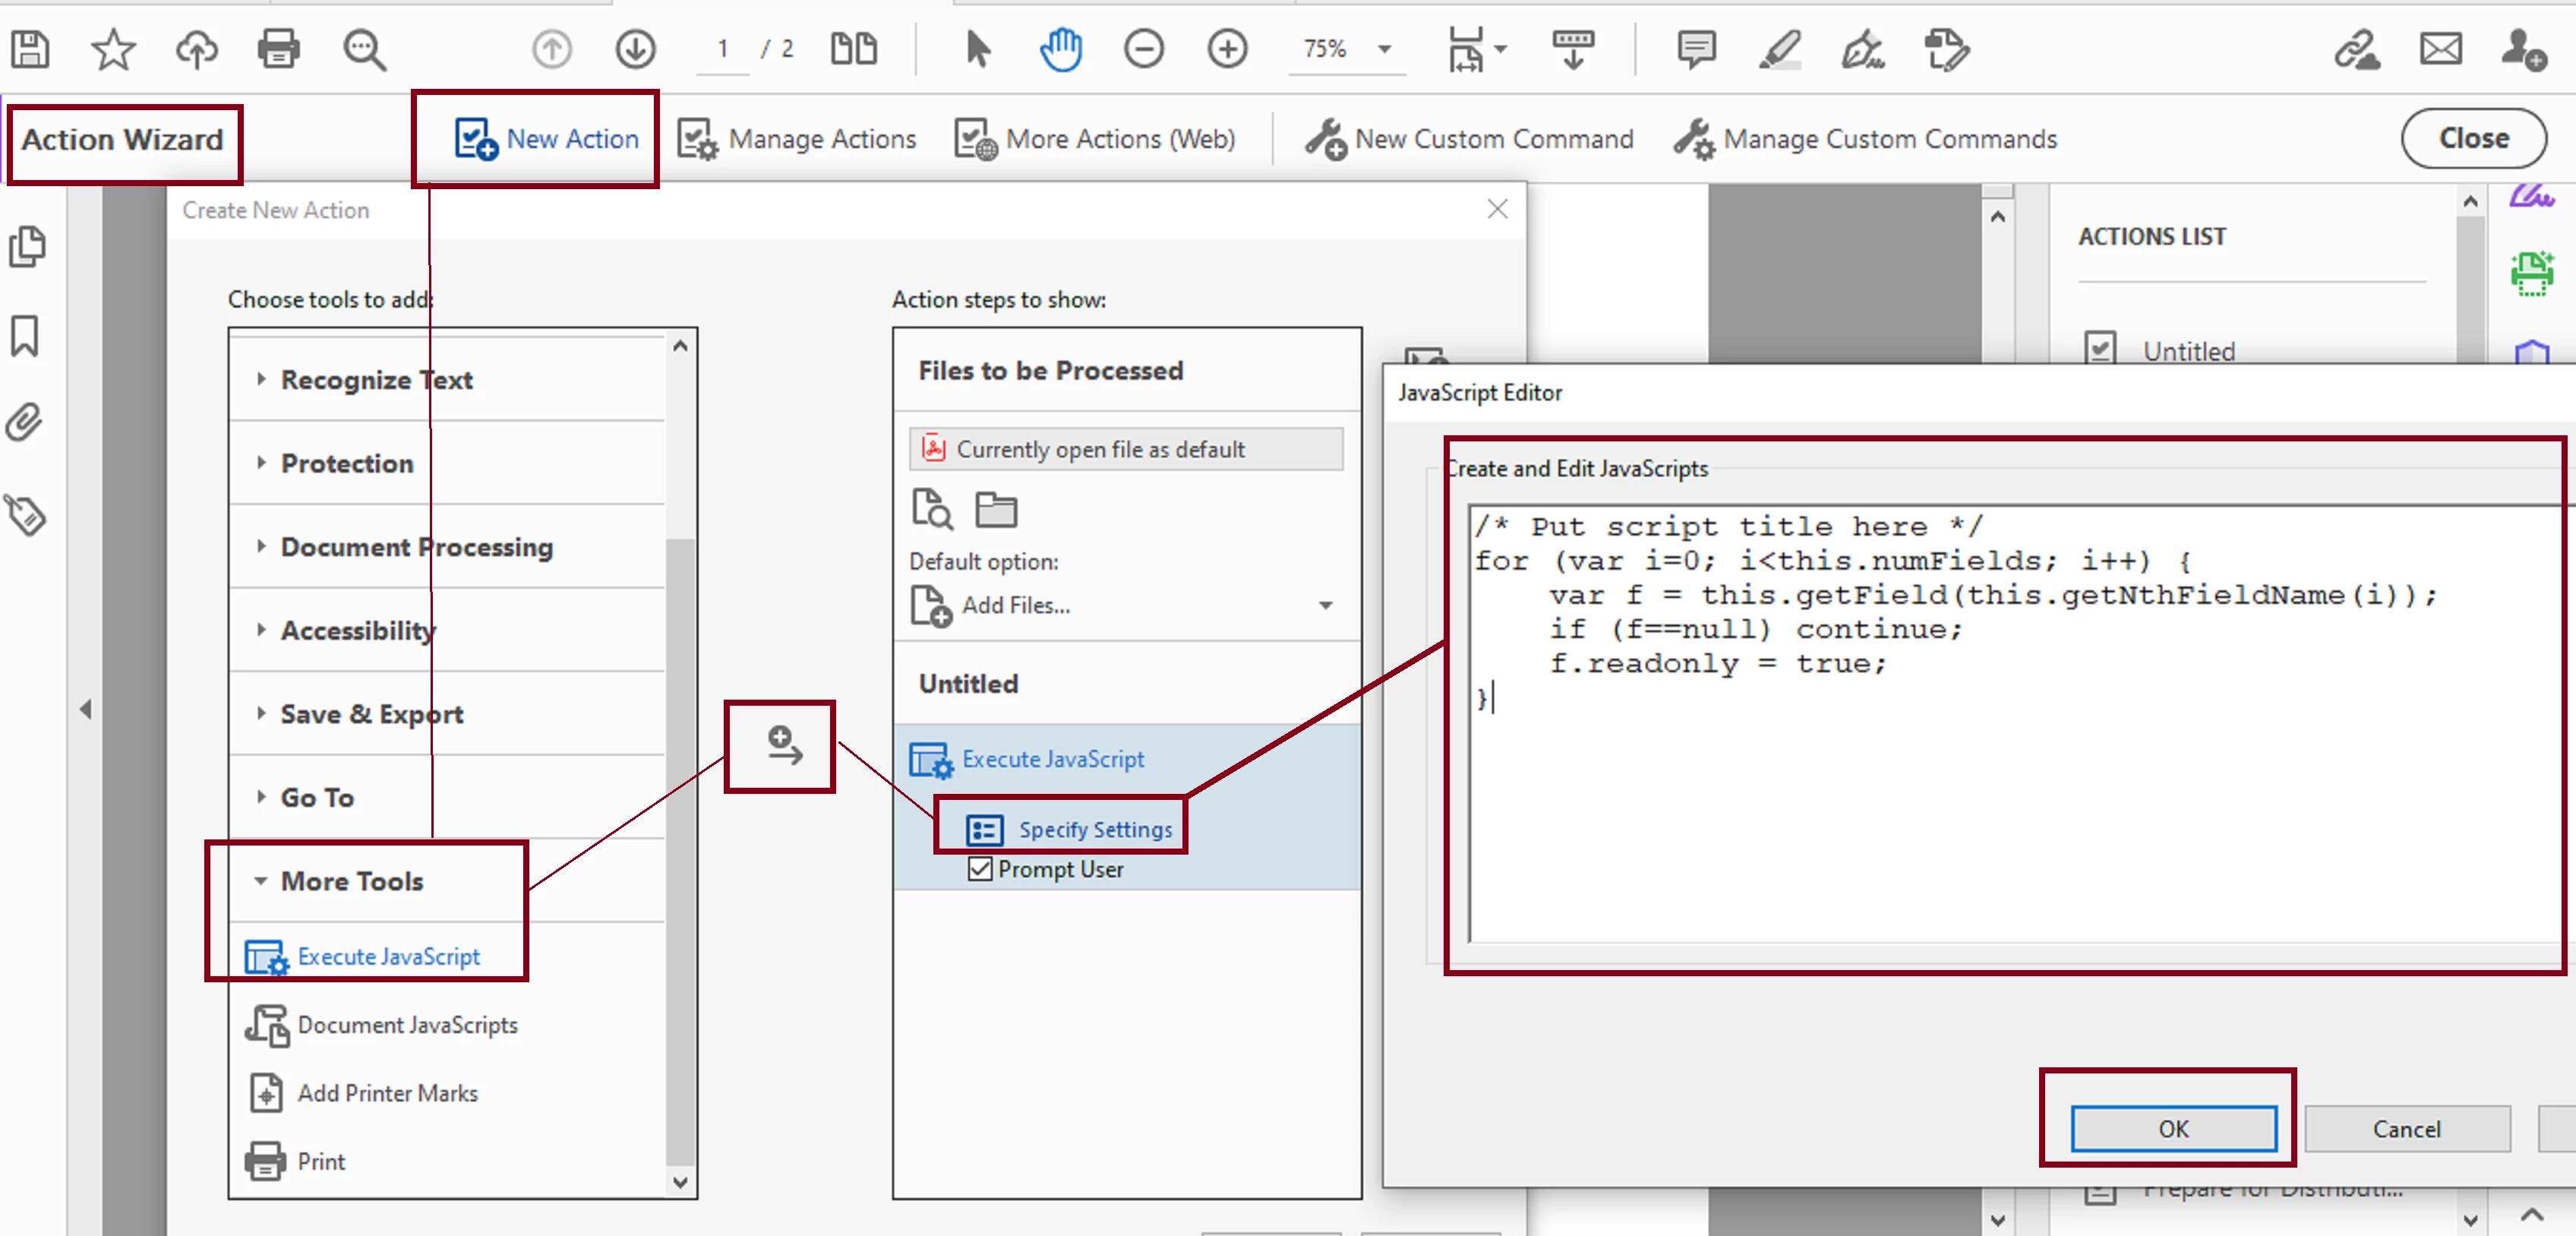Click the Save file icon

click(30, 48)
